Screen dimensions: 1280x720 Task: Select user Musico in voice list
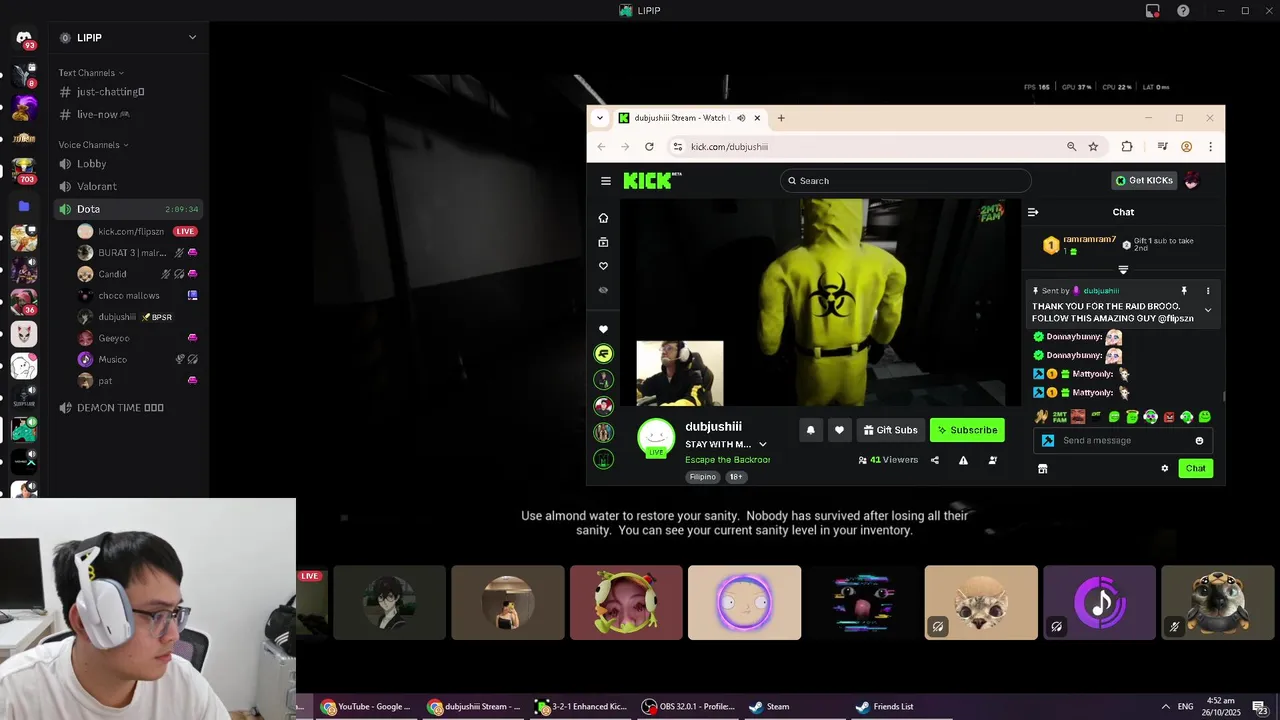pyautogui.click(x=137, y=359)
